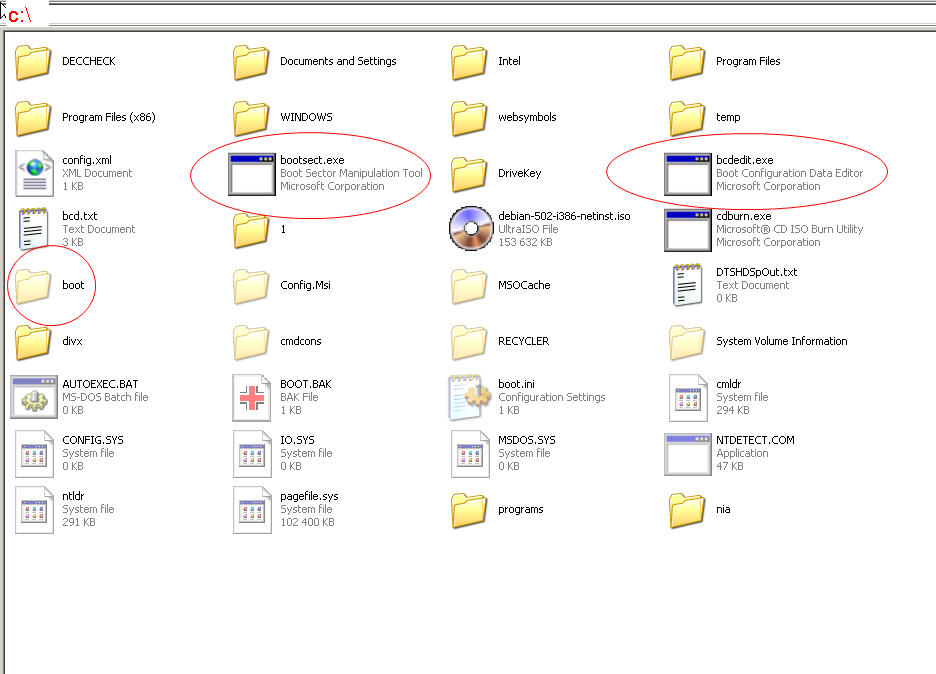The image size is (936, 674).
Task: Select the bootsect.exe application icon
Action: click(252, 174)
